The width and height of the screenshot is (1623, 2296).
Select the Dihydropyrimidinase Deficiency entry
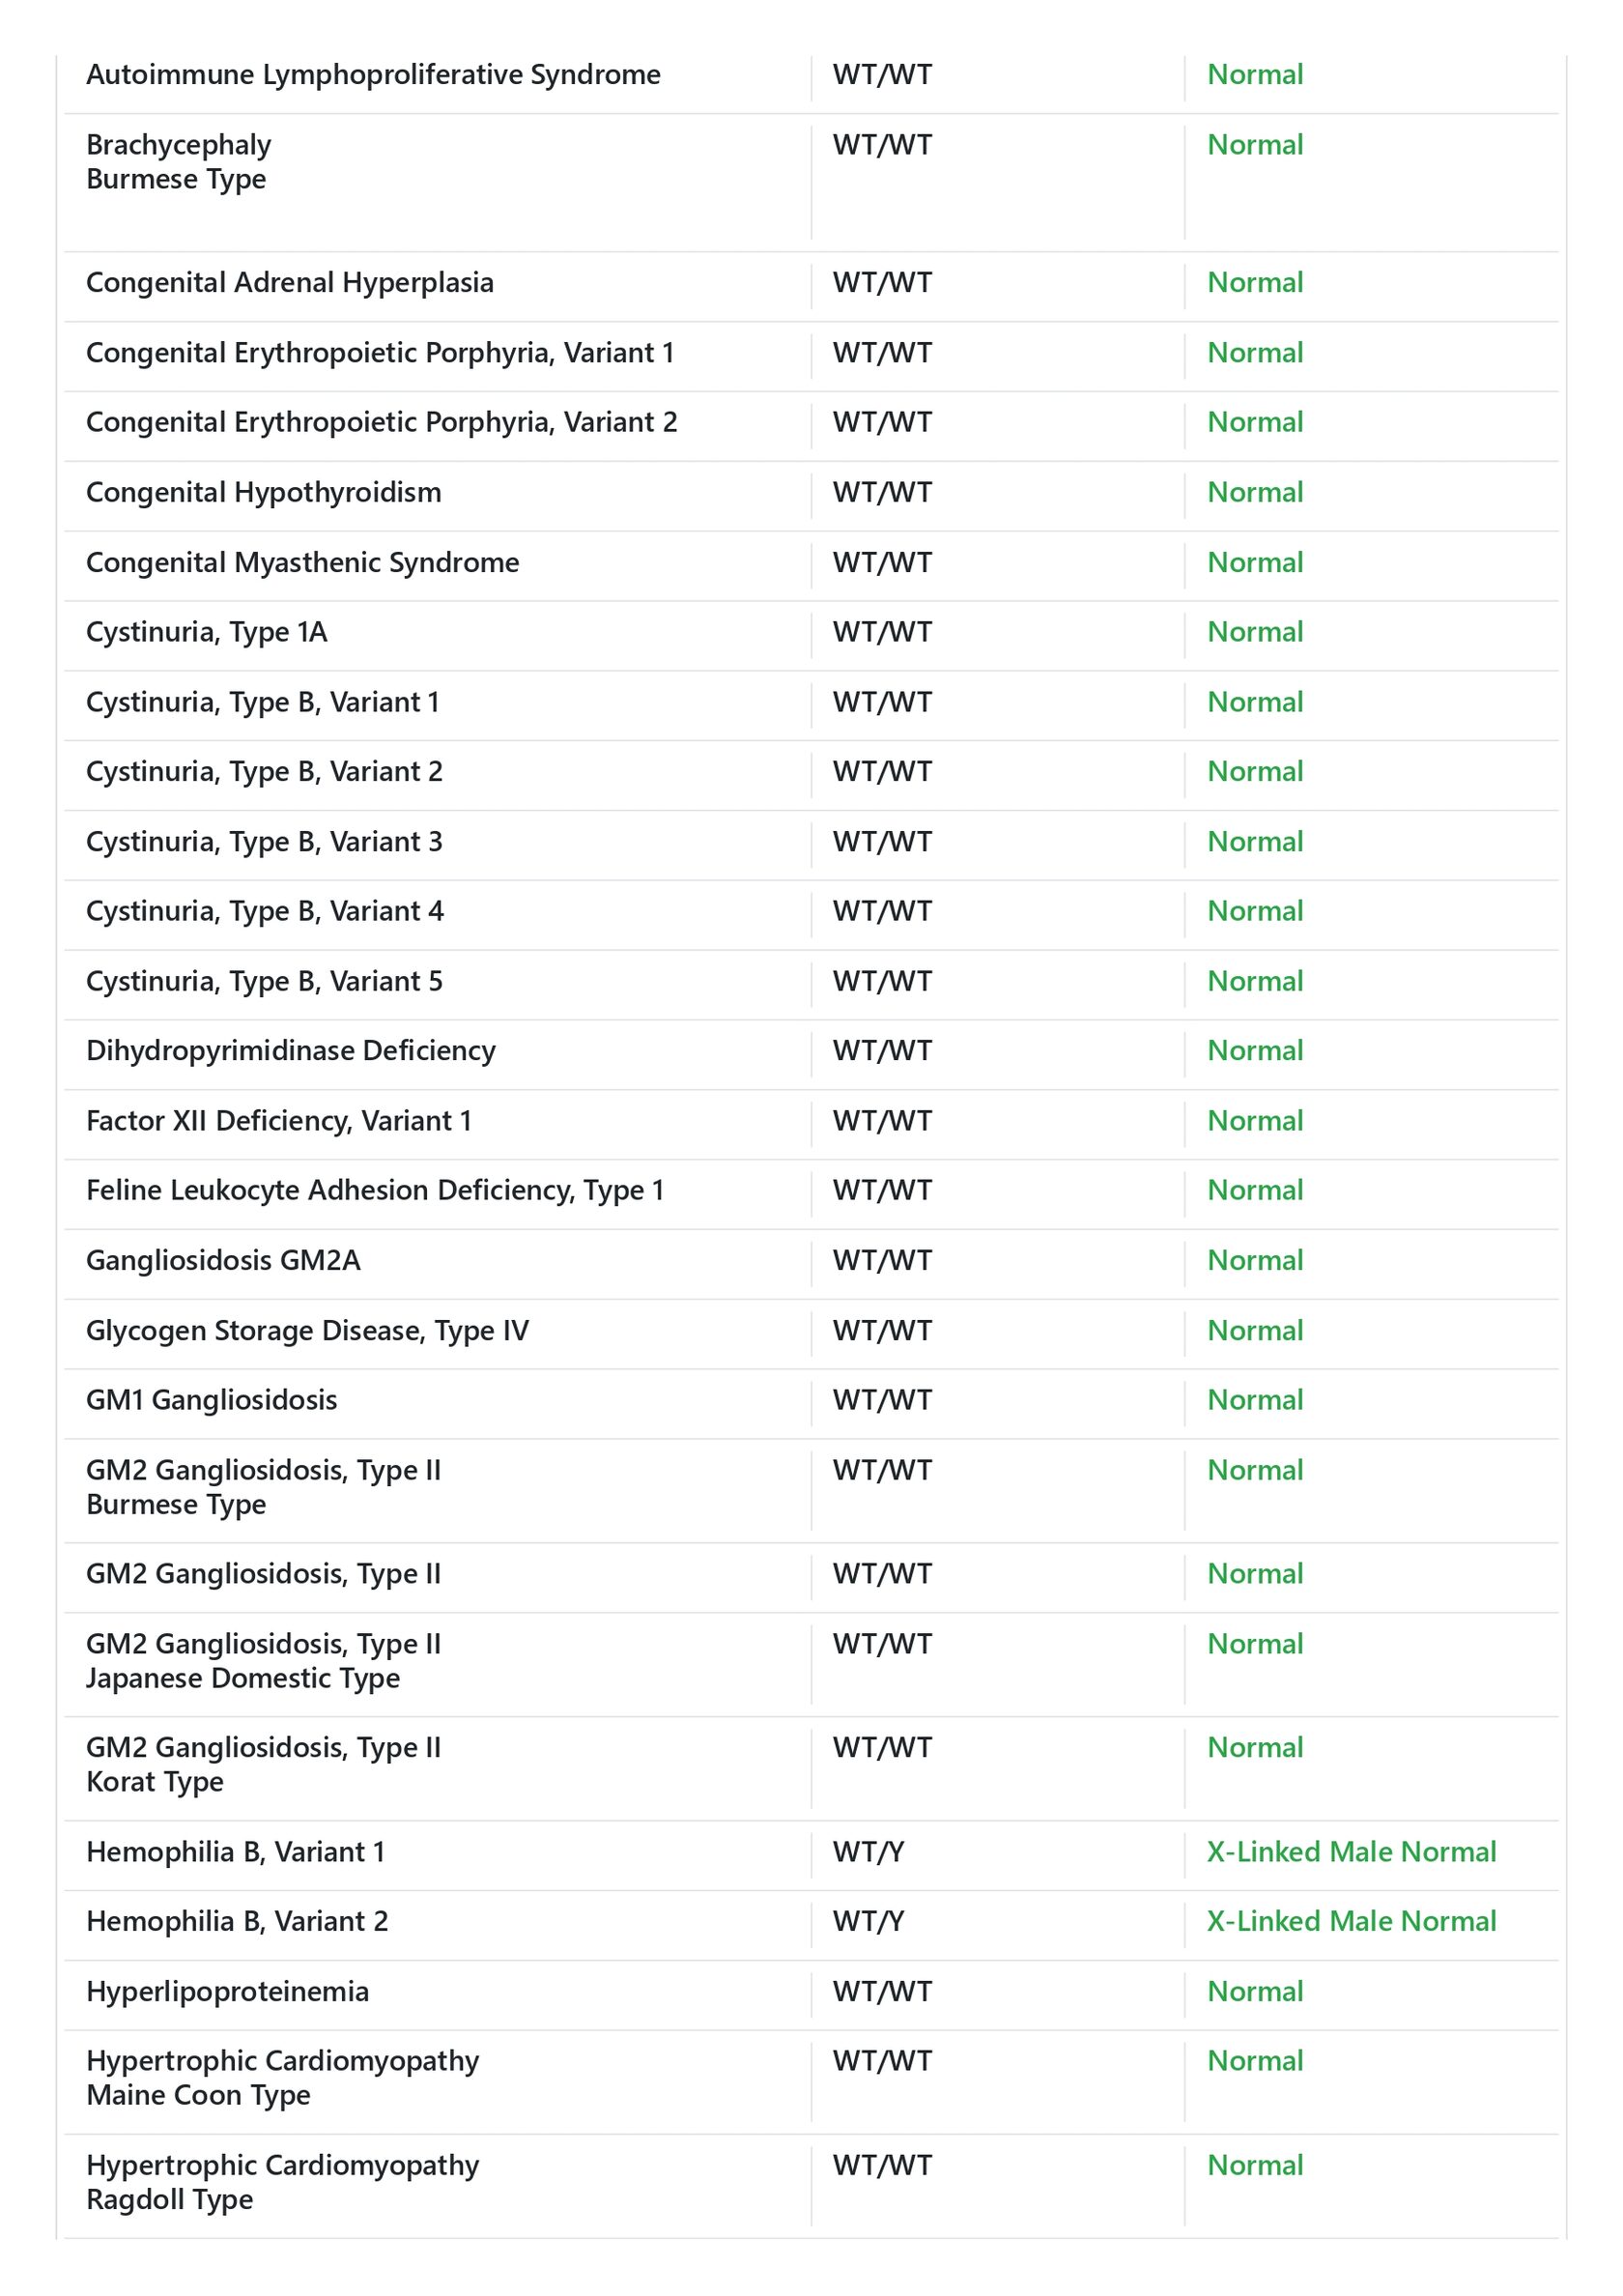(290, 1051)
